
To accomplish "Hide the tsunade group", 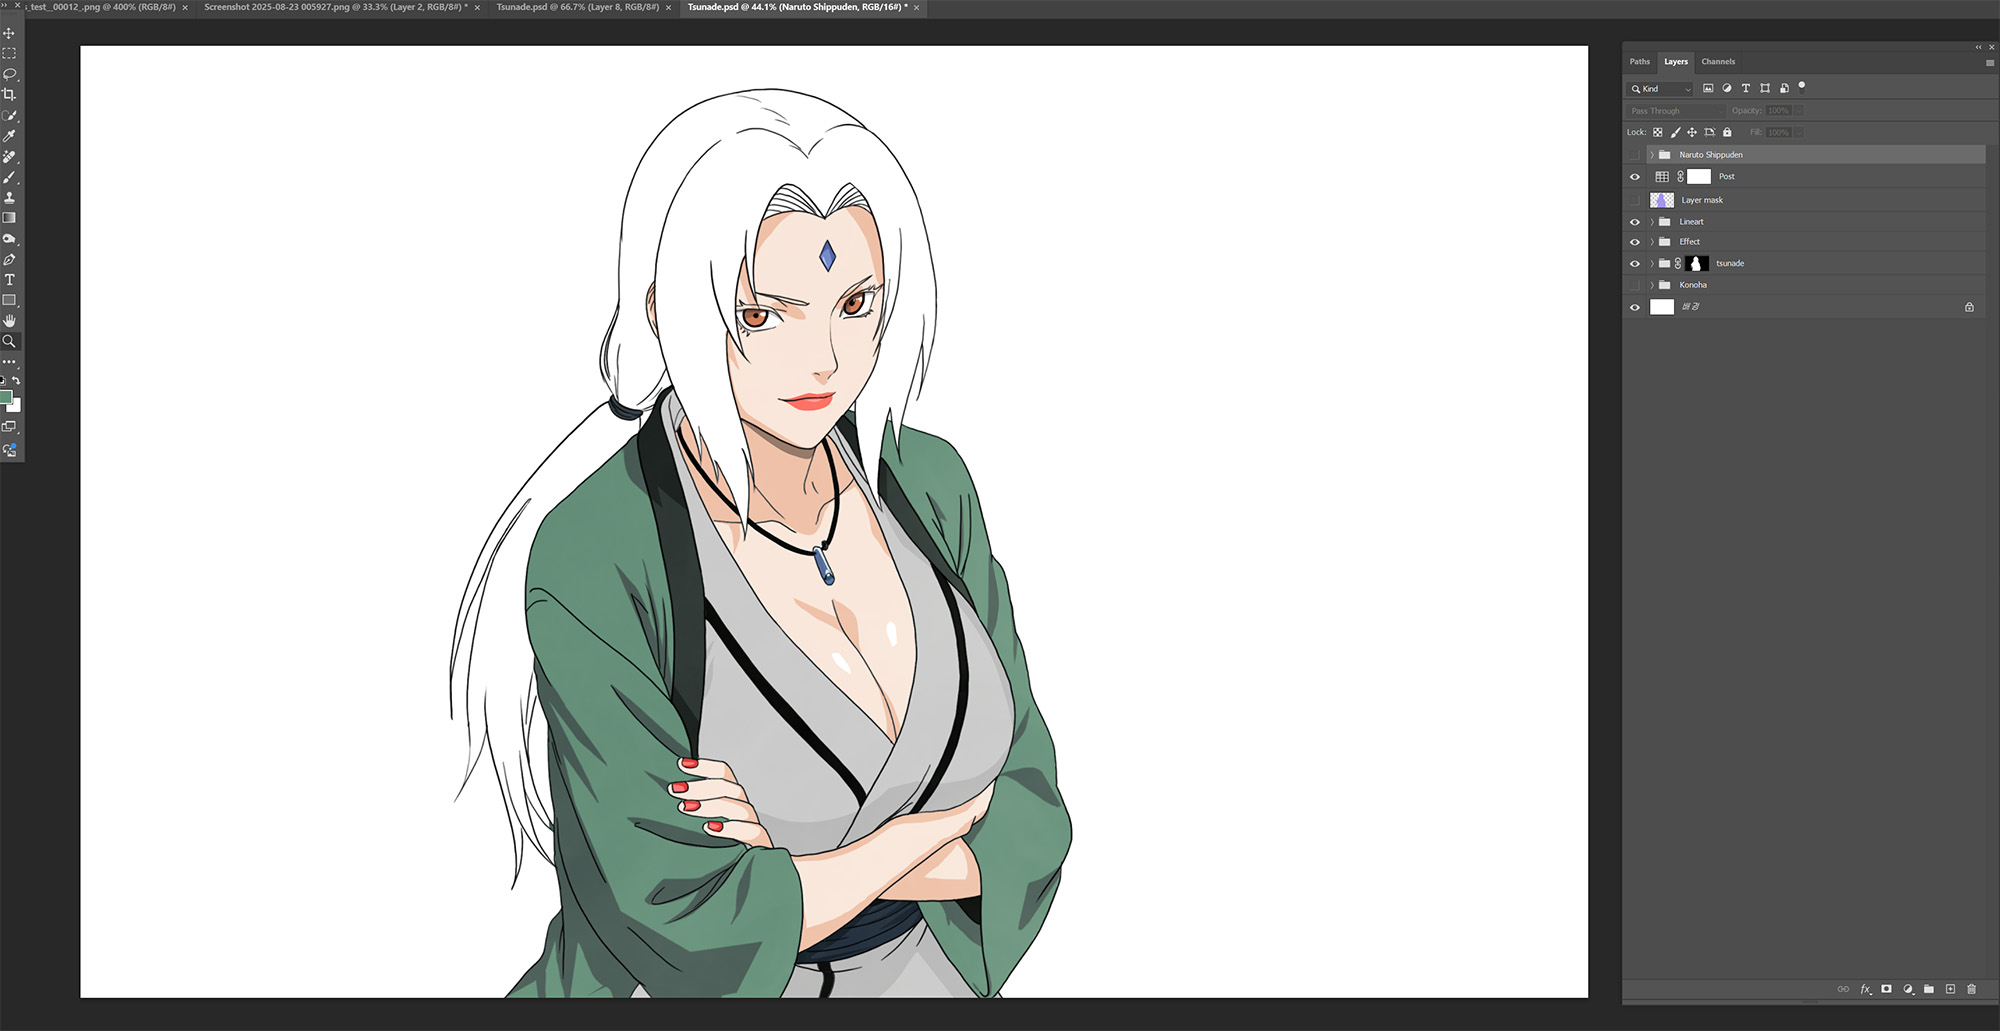I will pyautogui.click(x=1635, y=264).
